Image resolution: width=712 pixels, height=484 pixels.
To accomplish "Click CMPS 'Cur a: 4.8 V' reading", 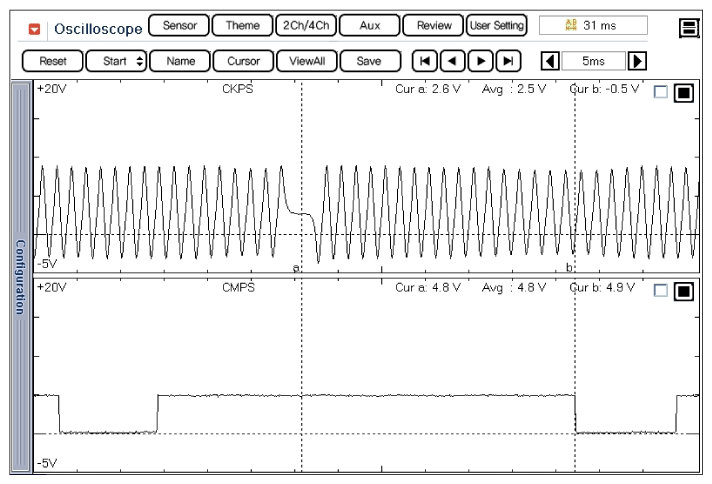I will 428,288.
